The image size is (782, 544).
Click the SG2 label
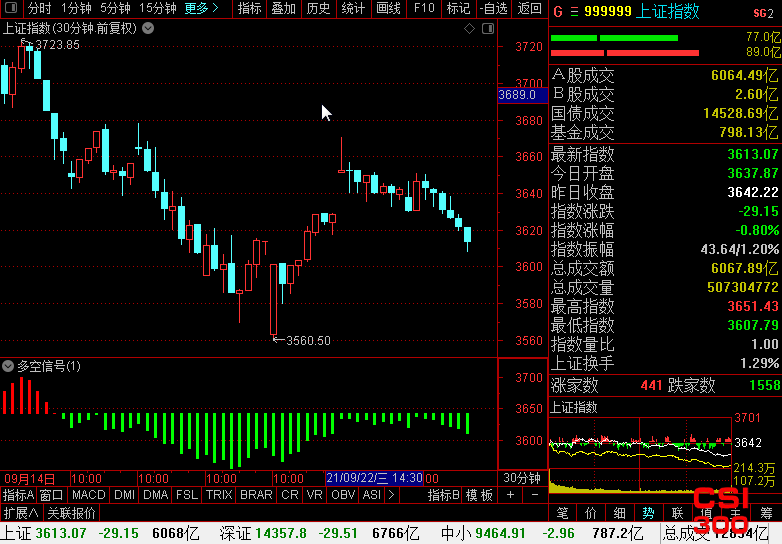(764, 13)
